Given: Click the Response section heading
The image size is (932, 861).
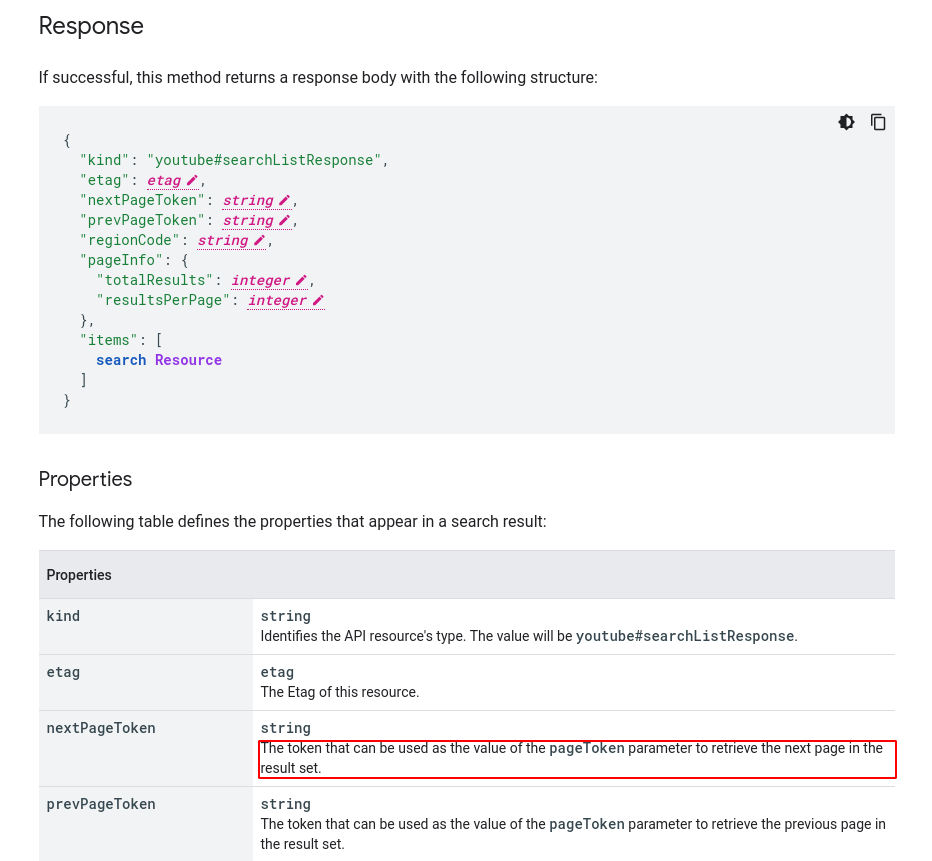Looking at the screenshot, I should coord(91,26).
